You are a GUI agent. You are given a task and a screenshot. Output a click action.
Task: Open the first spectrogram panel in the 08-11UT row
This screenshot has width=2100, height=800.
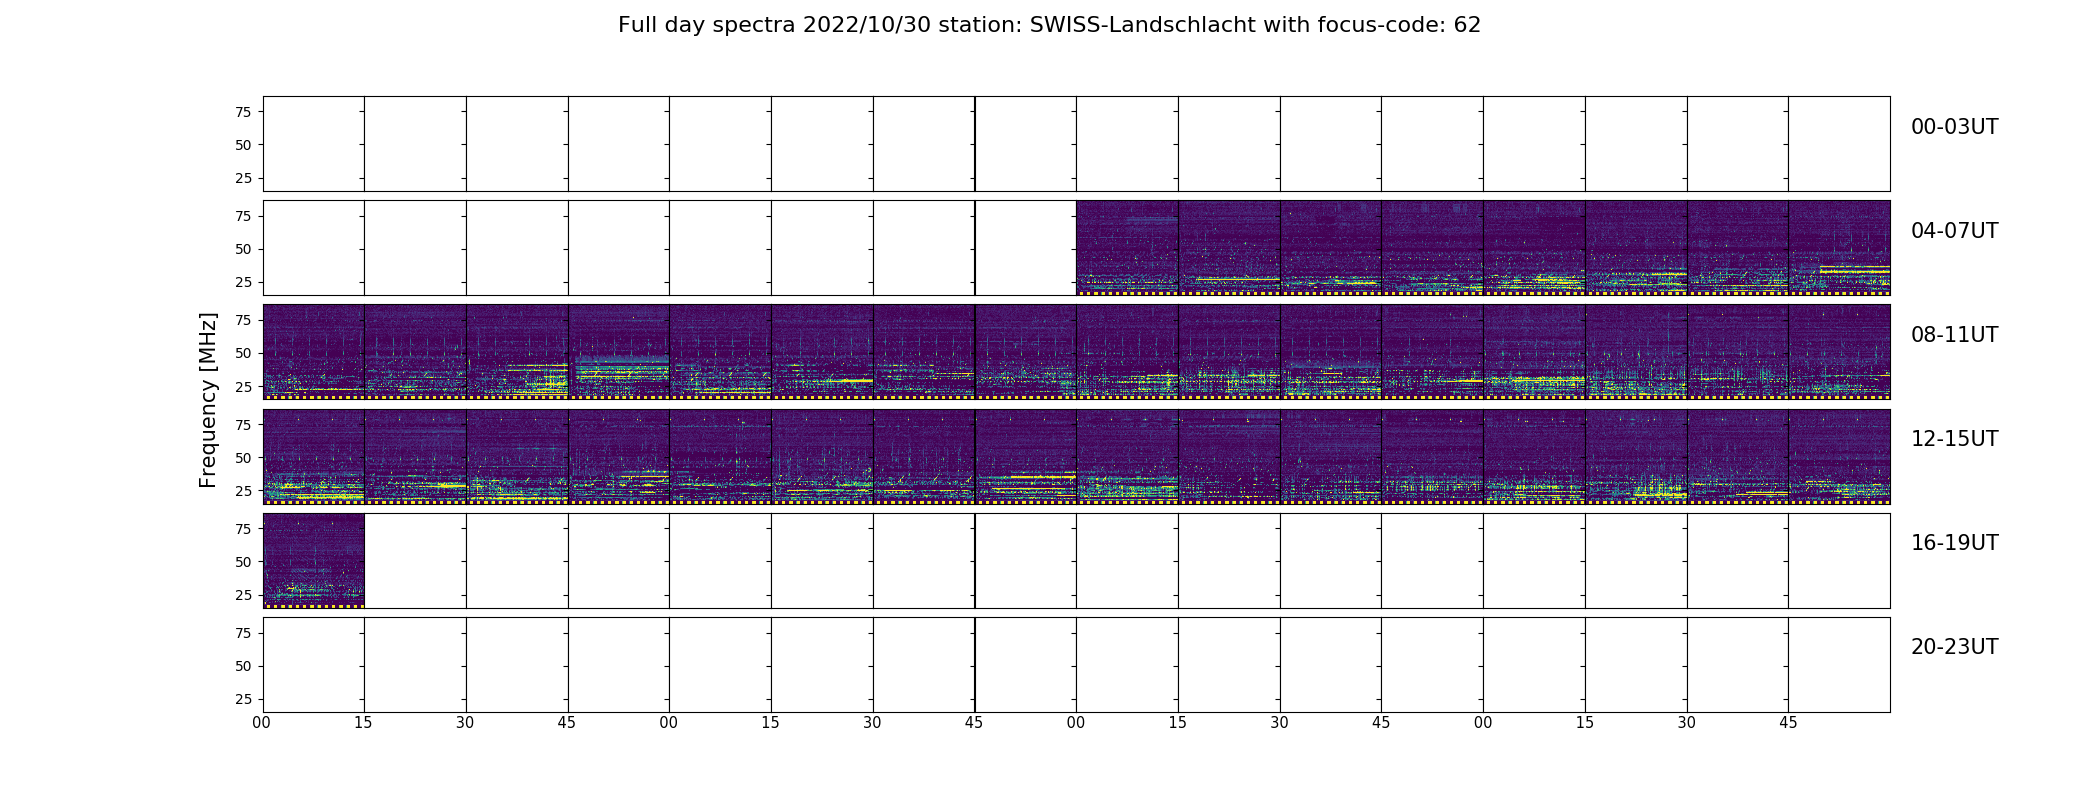pyautogui.click(x=314, y=352)
